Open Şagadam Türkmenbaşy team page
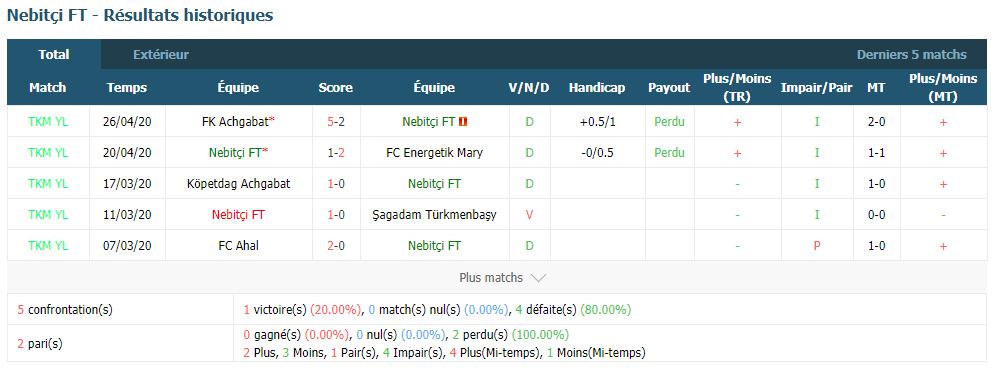 click(x=434, y=215)
